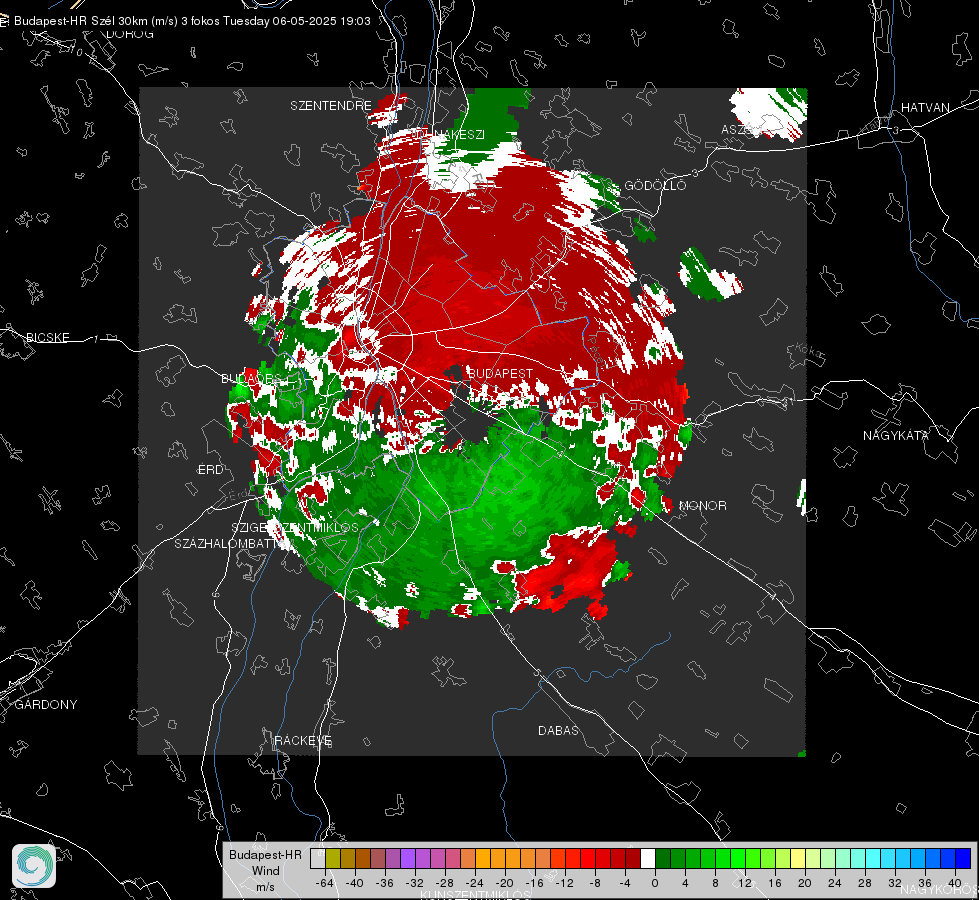Pick the white swatch in the wind legend

point(648,859)
